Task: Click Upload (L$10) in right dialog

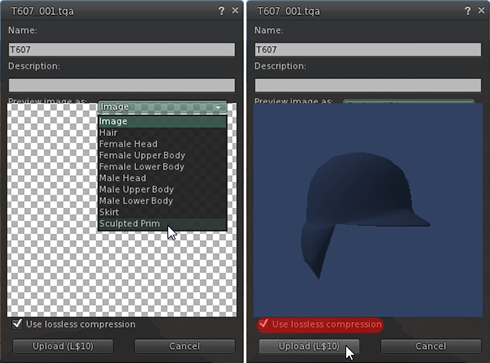Action: tap(309, 346)
